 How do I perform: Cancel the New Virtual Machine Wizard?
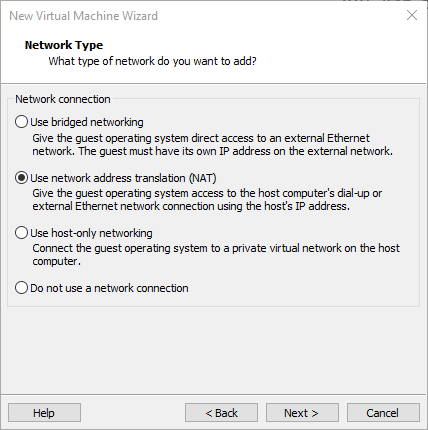tap(383, 413)
